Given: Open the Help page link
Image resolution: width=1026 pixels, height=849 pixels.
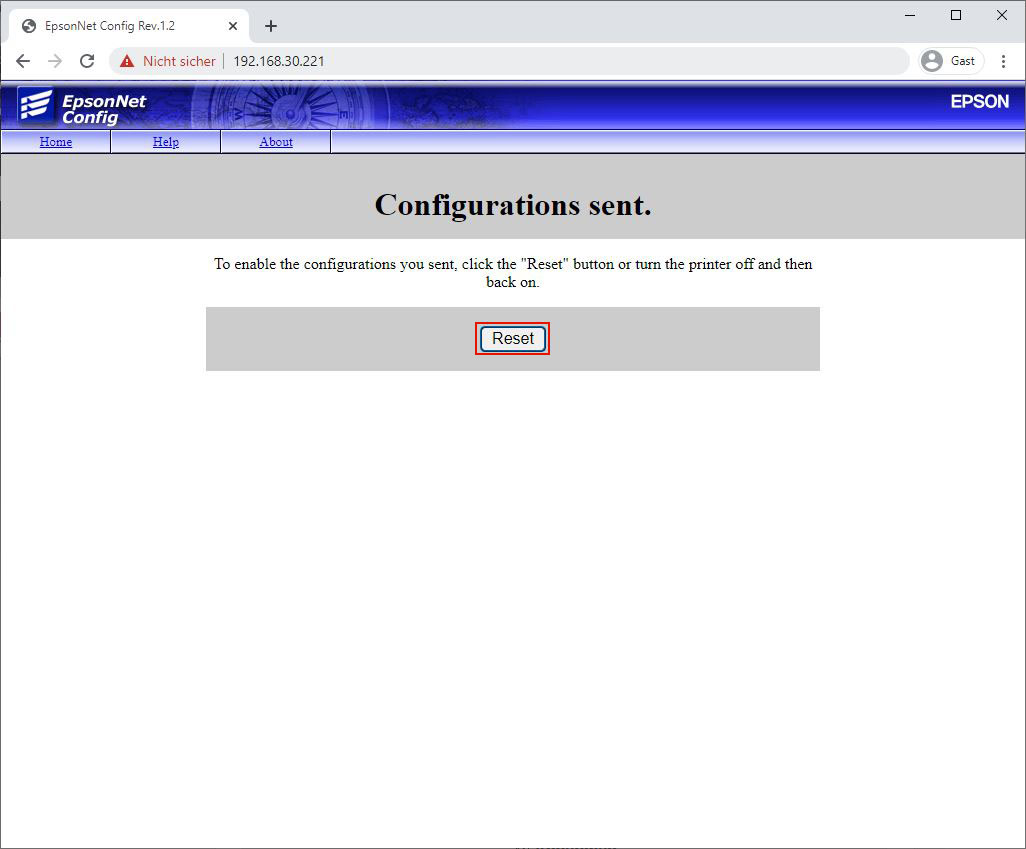Looking at the screenshot, I should (x=166, y=142).
